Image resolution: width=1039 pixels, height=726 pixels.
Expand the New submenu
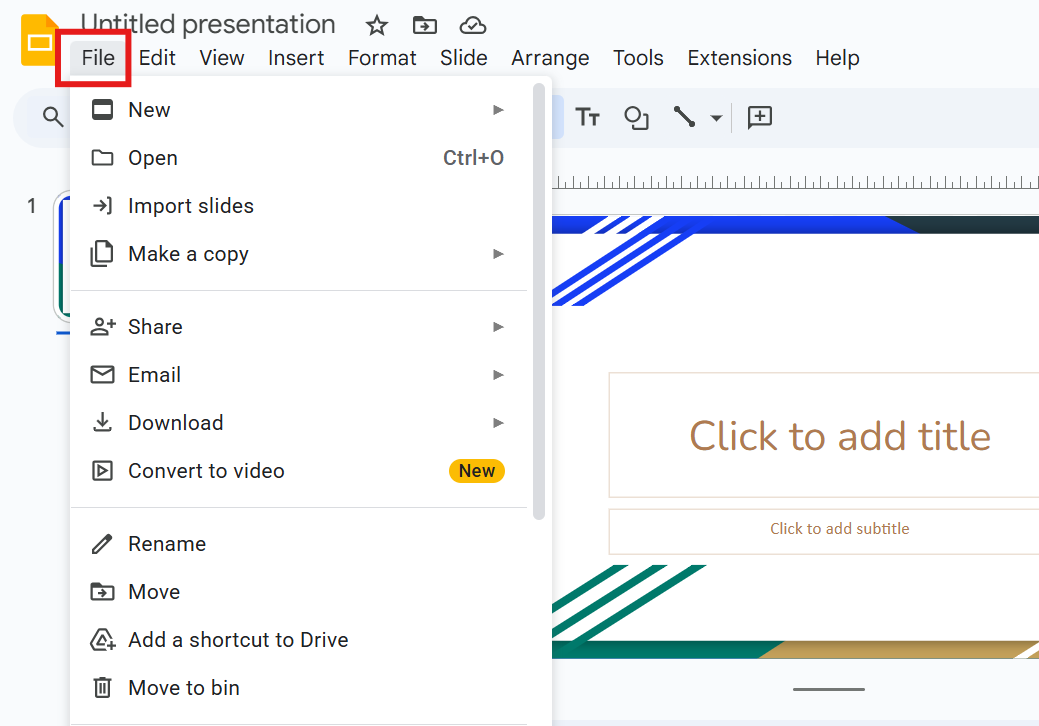click(299, 110)
